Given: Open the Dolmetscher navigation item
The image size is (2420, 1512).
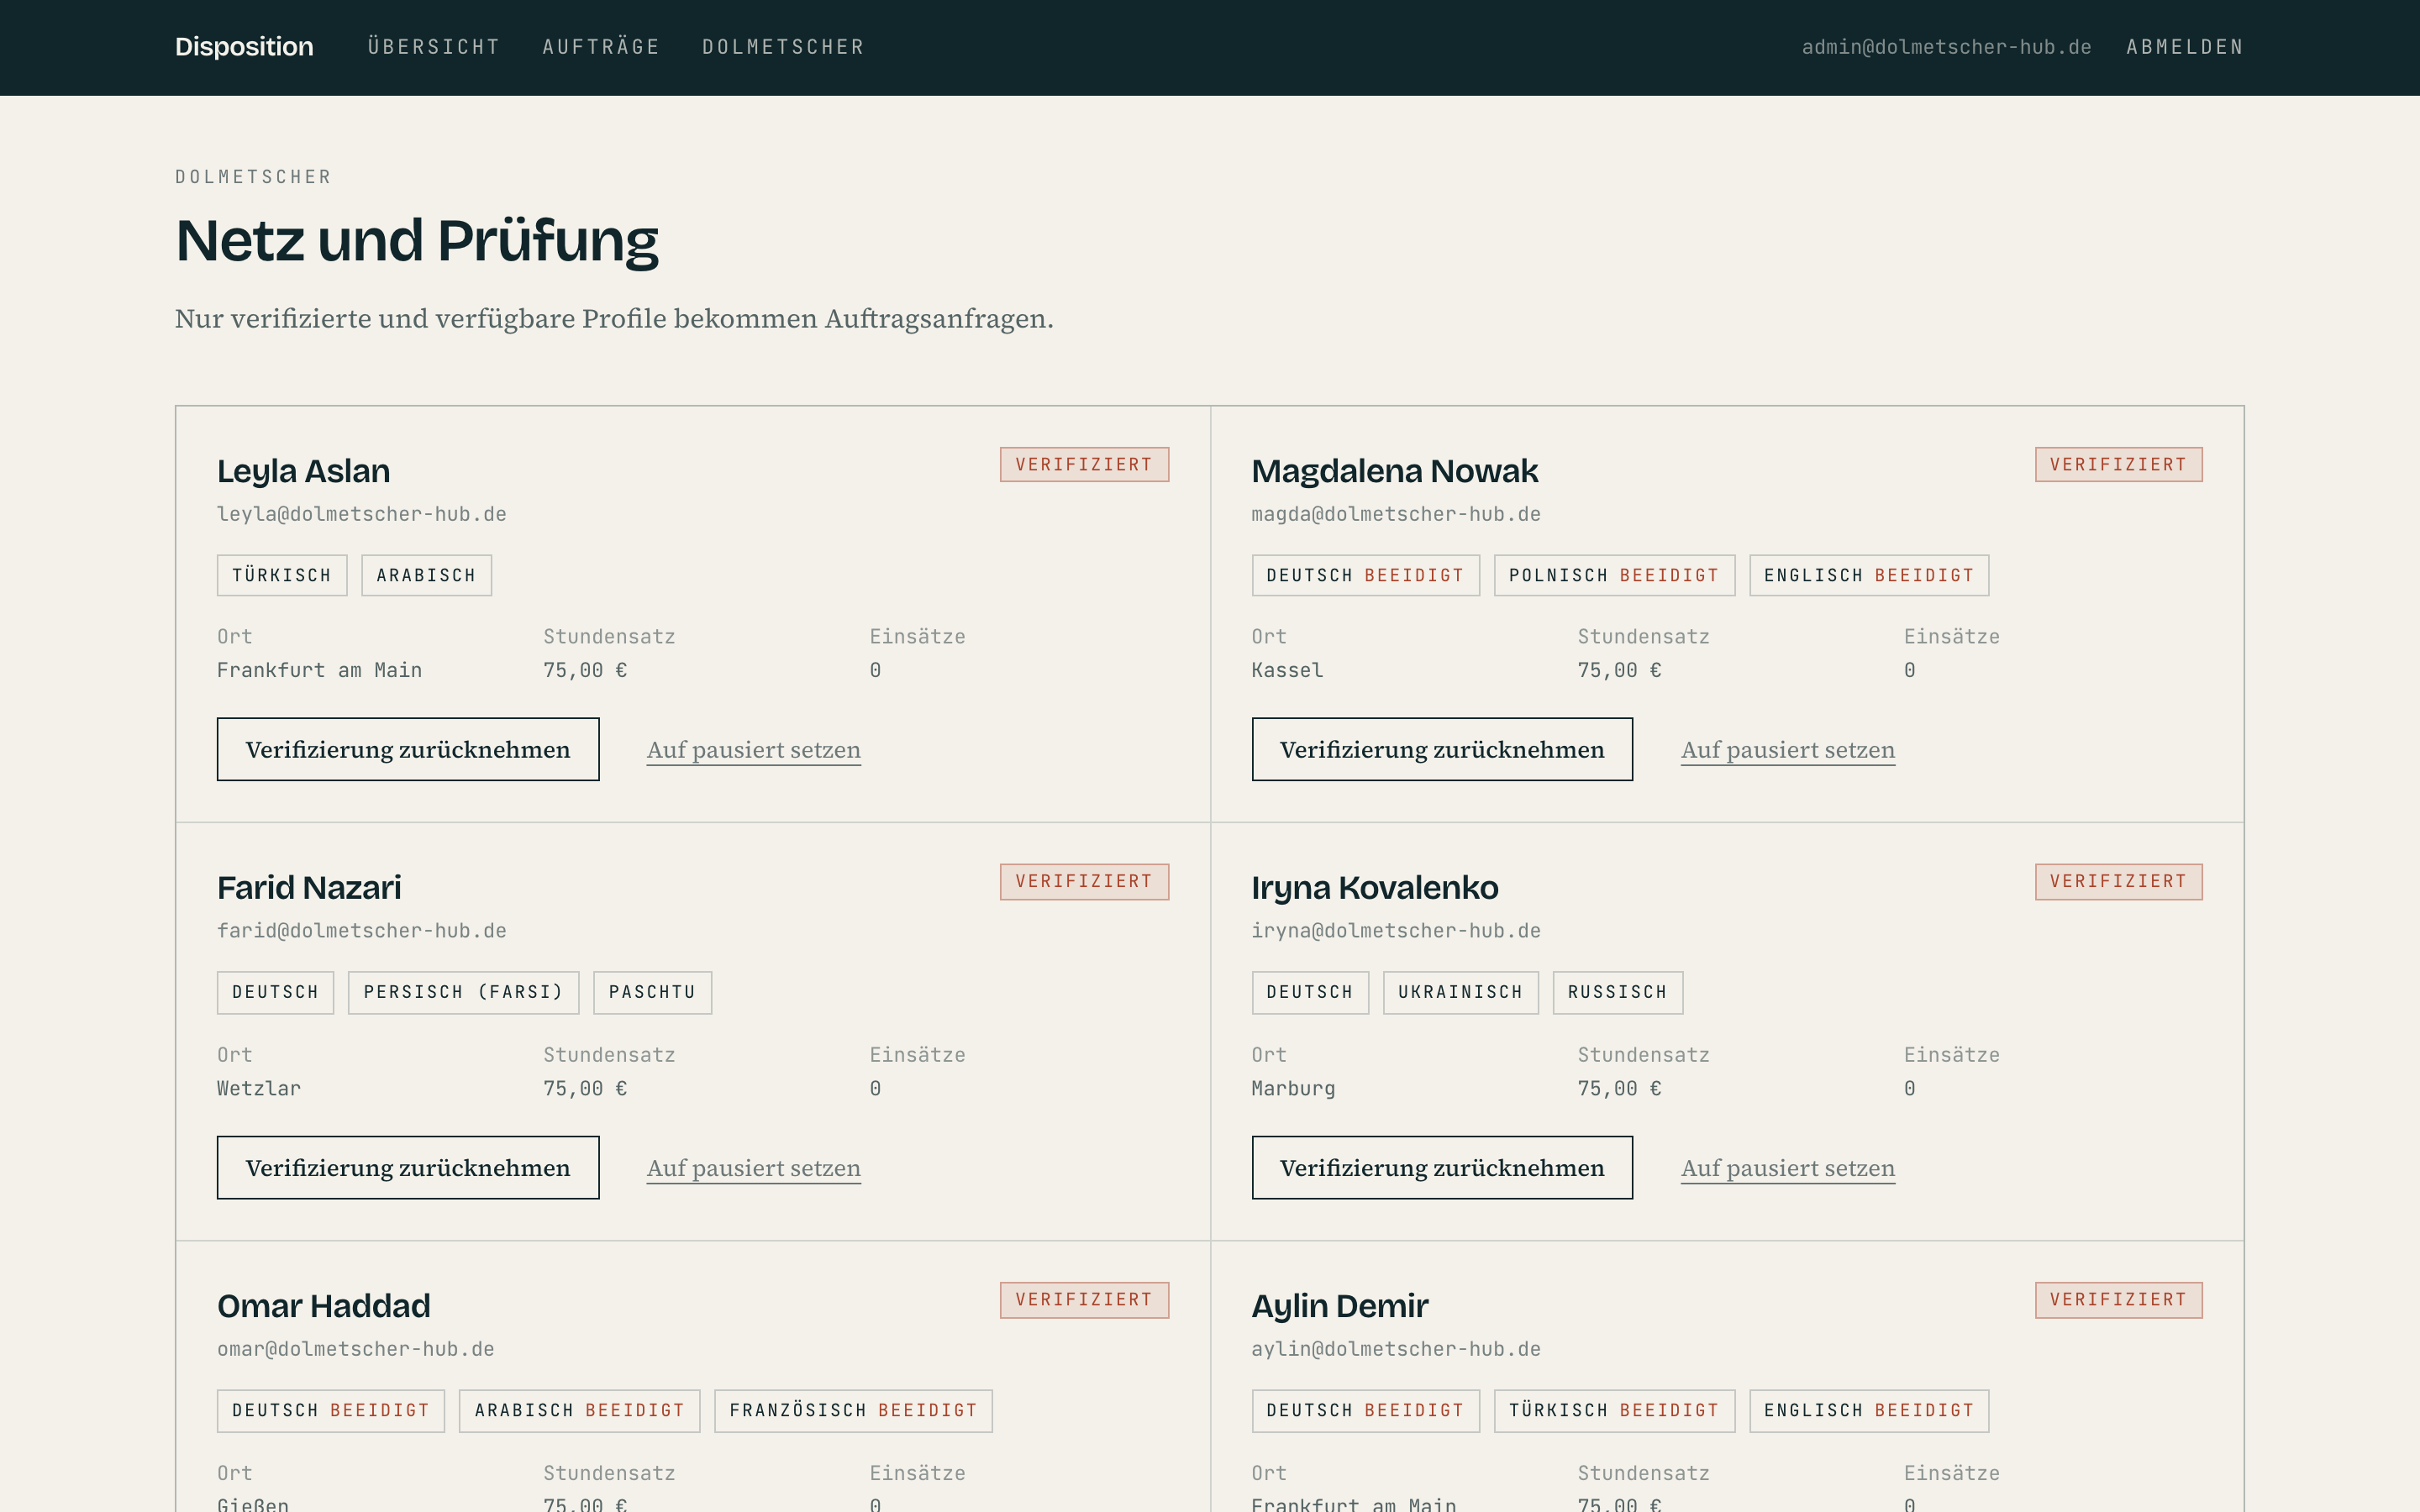Looking at the screenshot, I should click(783, 47).
